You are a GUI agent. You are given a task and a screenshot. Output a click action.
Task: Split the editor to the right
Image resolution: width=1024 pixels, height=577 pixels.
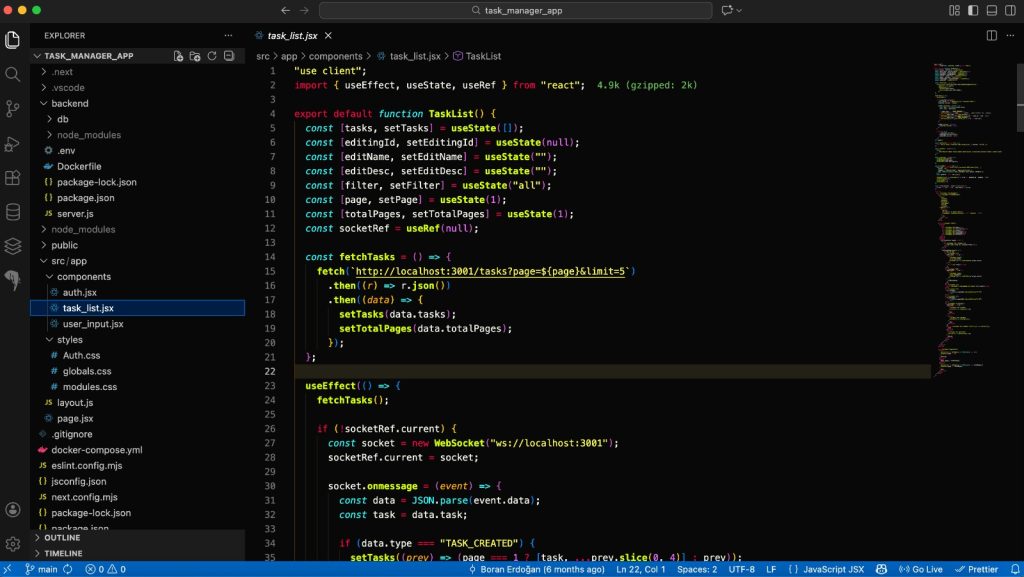991,35
